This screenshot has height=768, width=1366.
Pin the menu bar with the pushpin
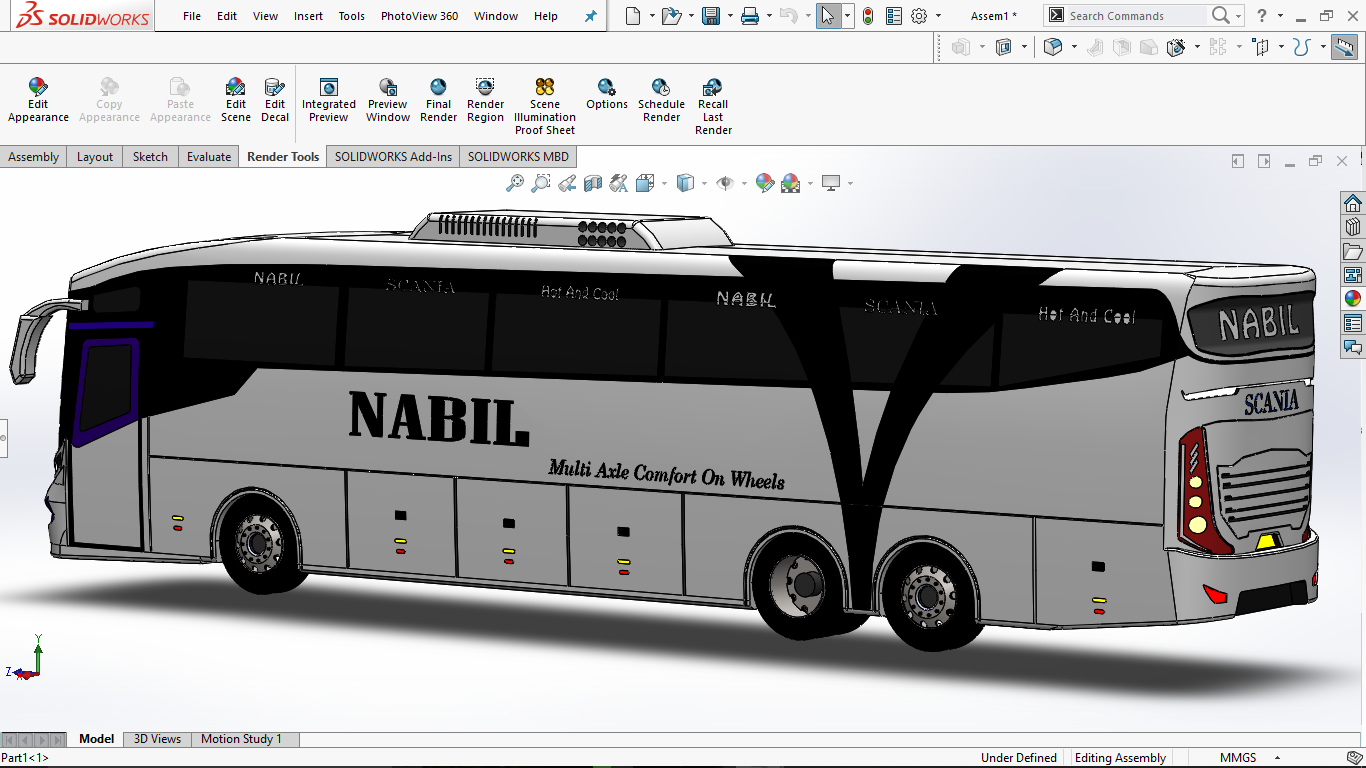click(590, 16)
